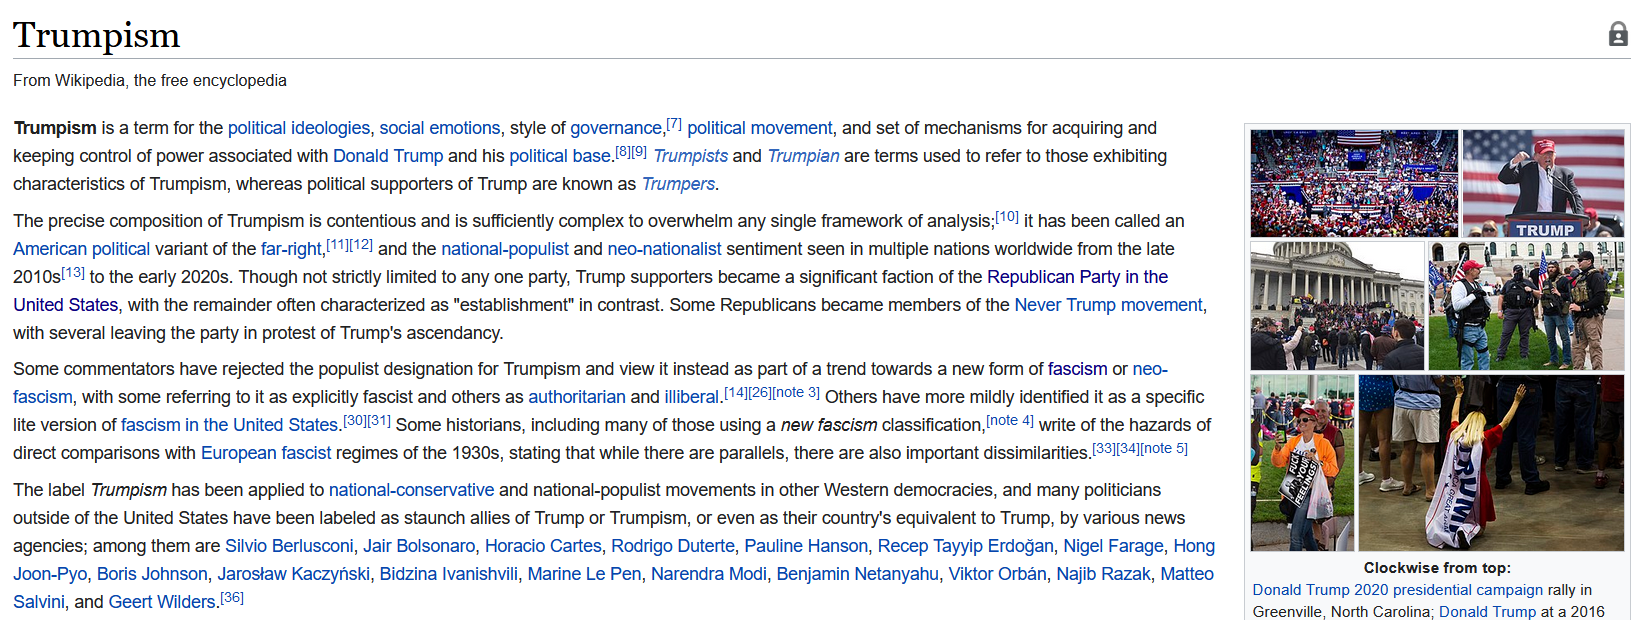The width and height of the screenshot is (1646, 620).
Task: View the Trump rally crowd photo
Action: point(1355,183)
